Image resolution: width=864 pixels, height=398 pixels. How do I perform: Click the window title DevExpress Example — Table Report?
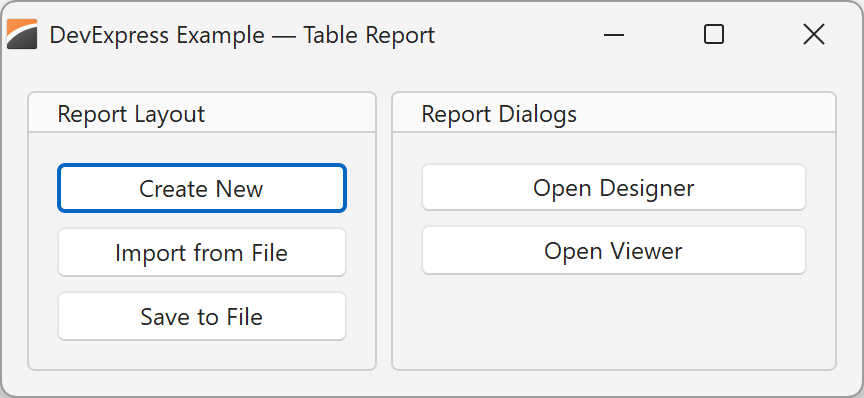(242, 35)
